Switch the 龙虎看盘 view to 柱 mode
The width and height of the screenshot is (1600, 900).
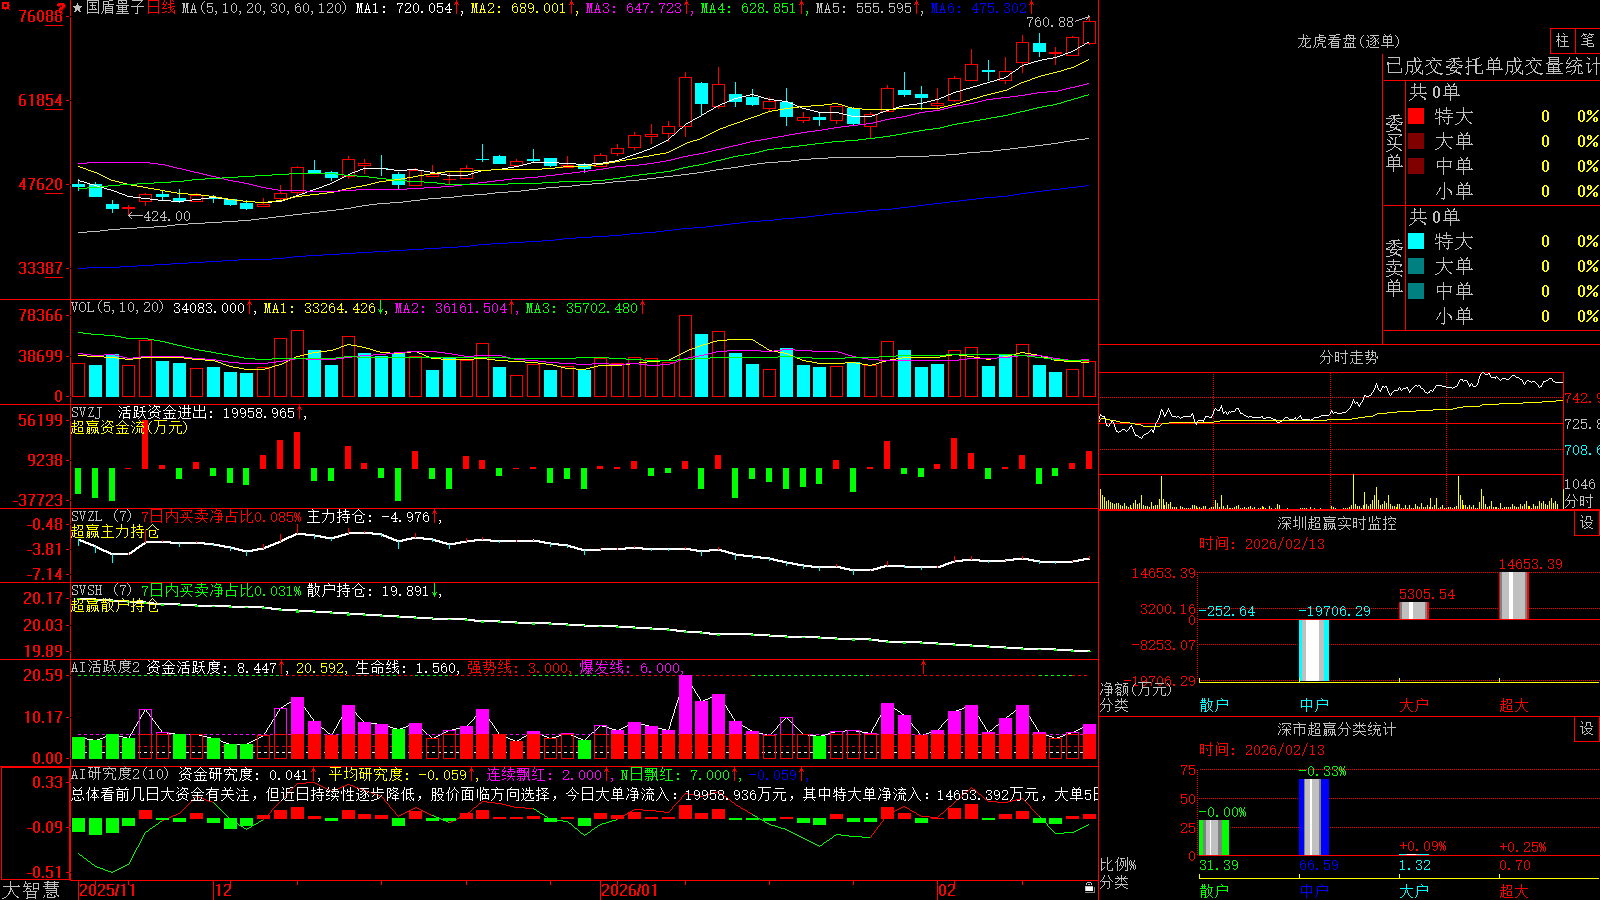tap(1562, 41)
